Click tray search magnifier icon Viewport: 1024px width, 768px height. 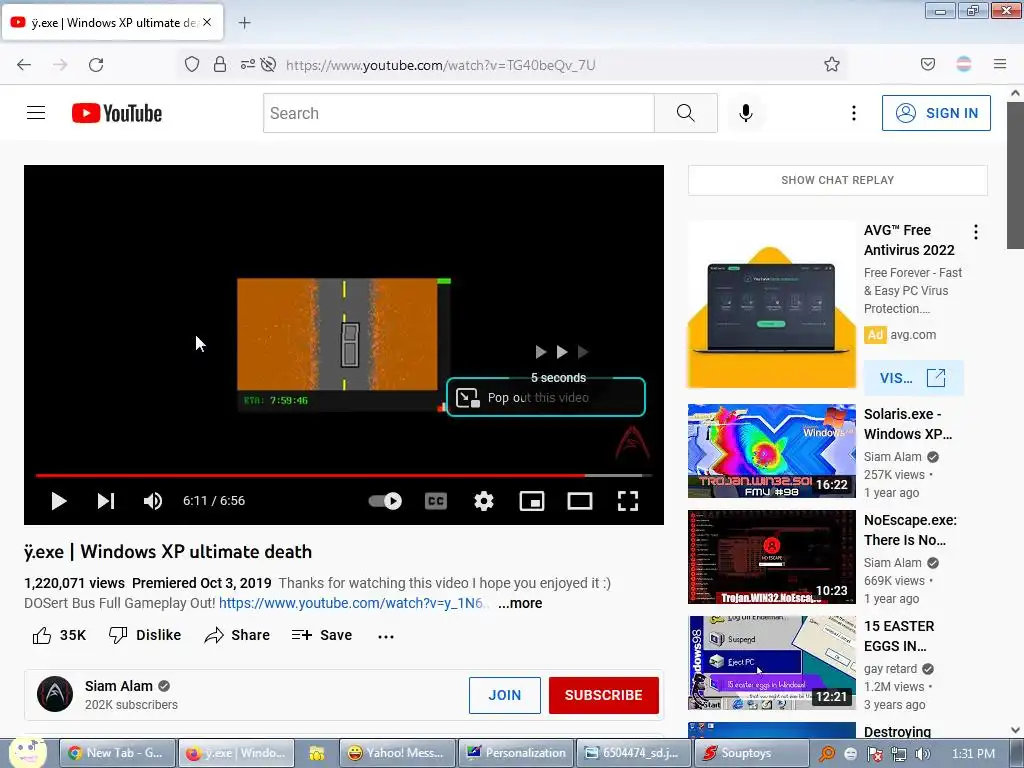tap(826, 754)
